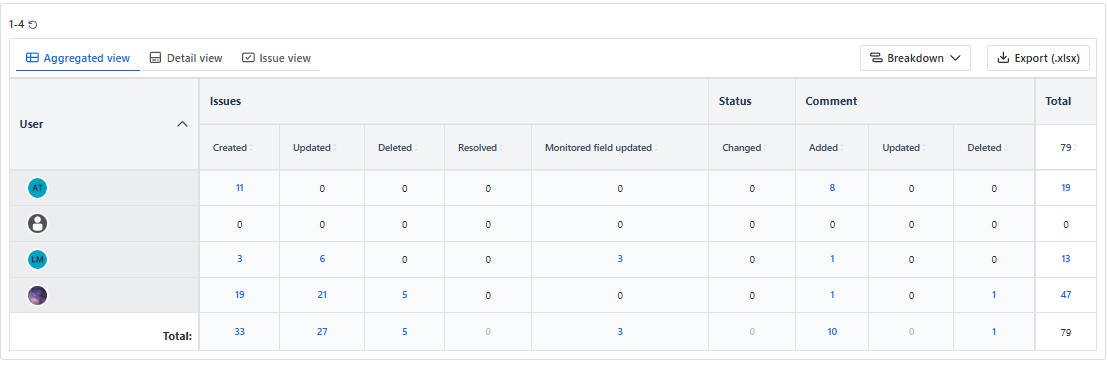
Task: Click the anonymous user avatar
Action: tap(37, 224)
